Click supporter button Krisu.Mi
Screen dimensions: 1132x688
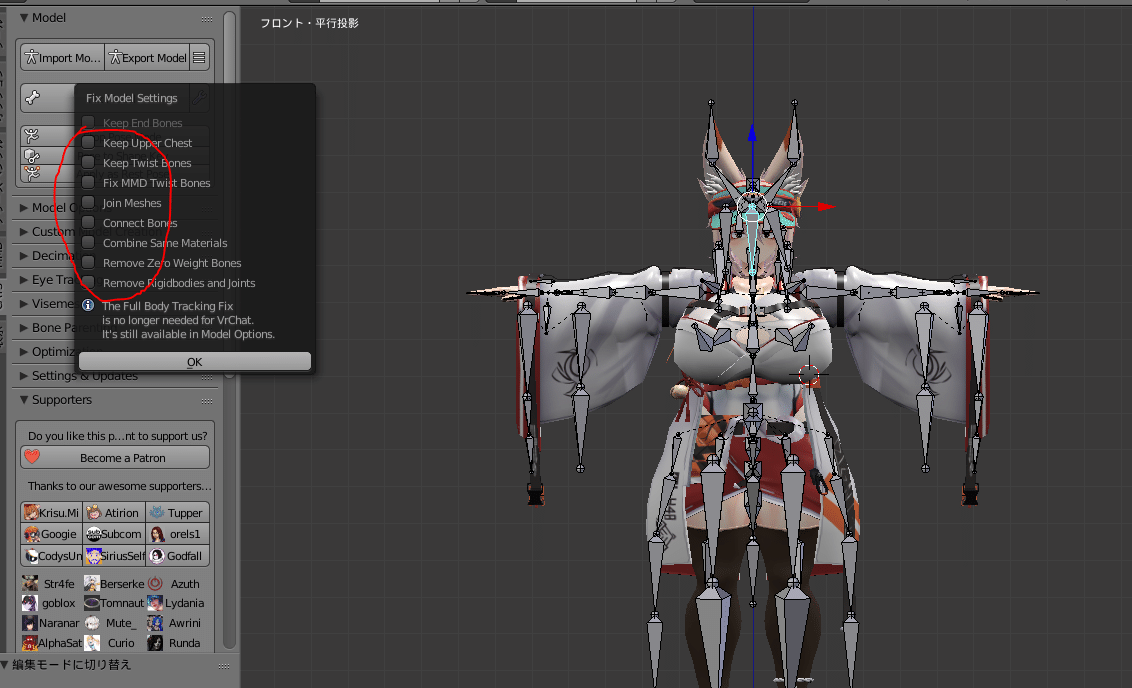click(x=52, y=513)
